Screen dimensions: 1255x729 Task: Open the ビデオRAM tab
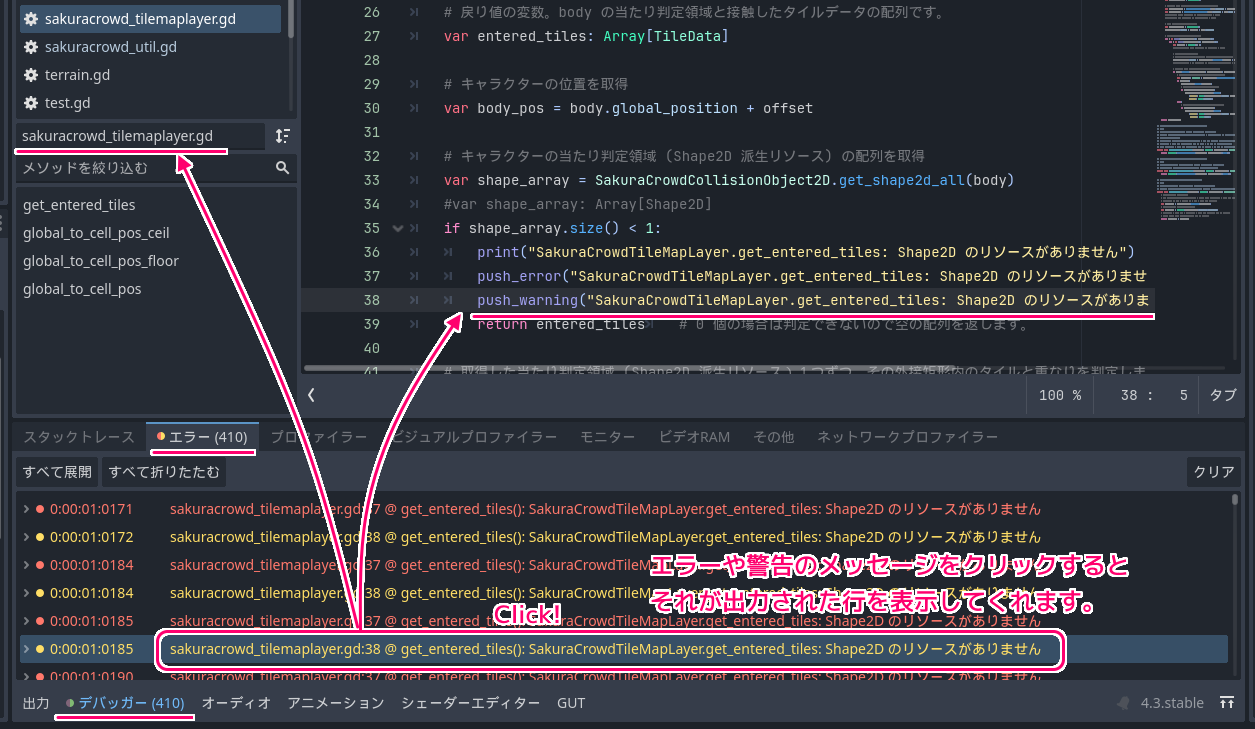coord(694,437)
